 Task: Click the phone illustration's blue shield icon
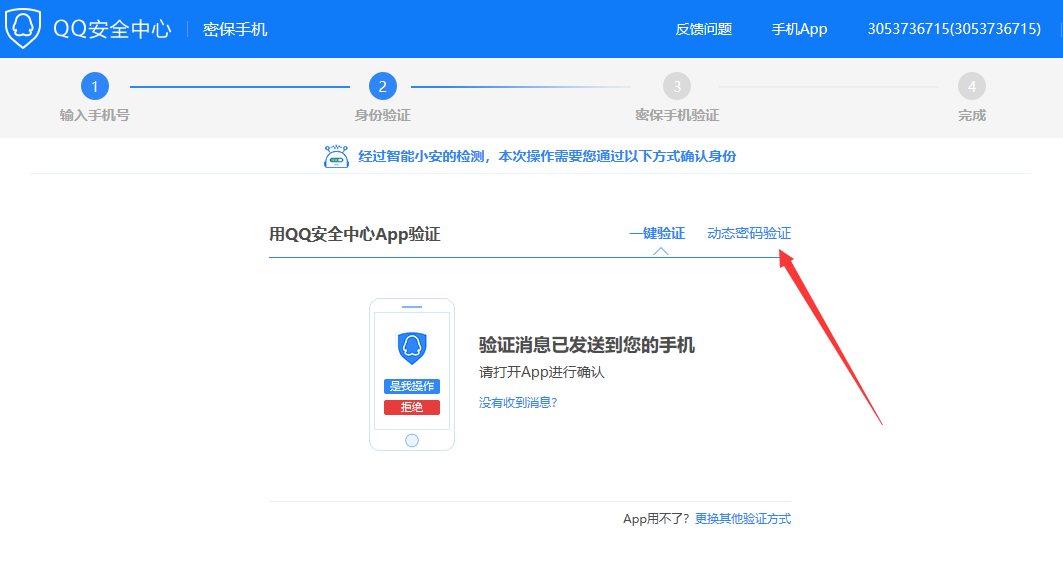point(412,348)
